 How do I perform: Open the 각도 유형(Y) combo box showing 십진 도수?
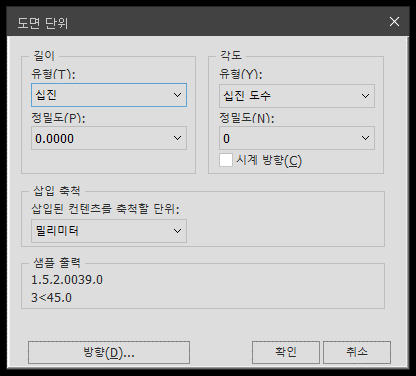point(297,96)
